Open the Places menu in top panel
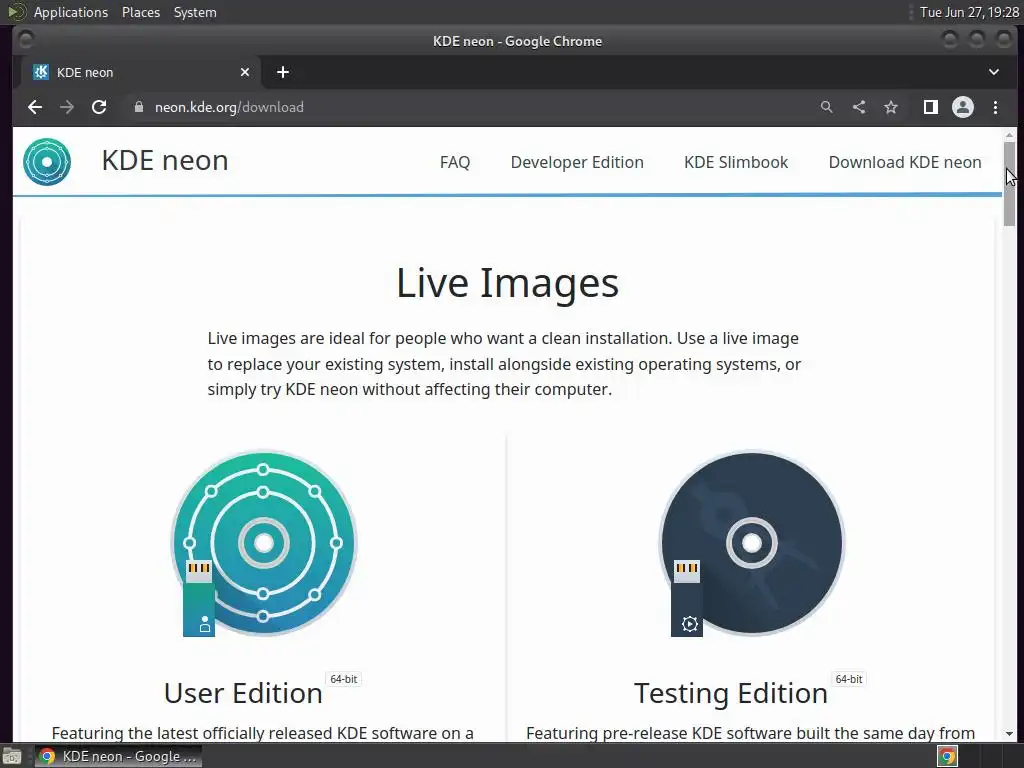The height and width of the screenshot is (768, 1024). coord(141,12)
